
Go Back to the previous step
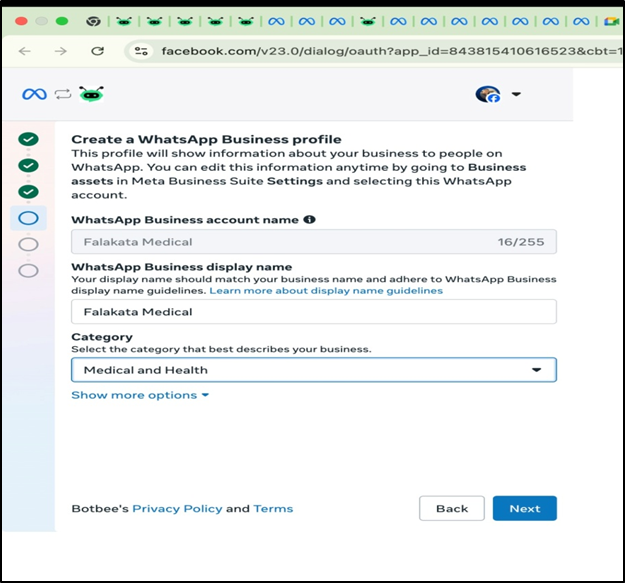[451, 508]
